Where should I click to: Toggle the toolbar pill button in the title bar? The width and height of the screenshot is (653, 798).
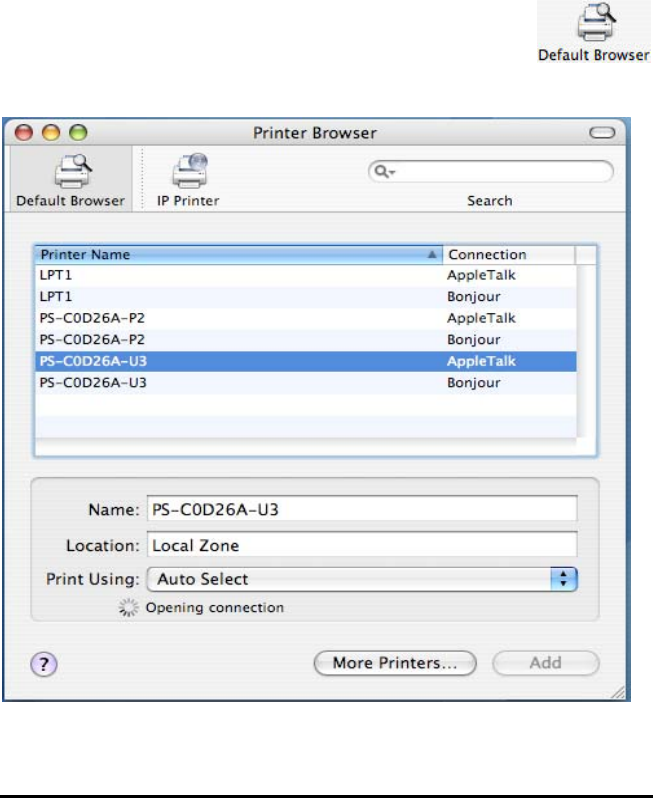602,133
